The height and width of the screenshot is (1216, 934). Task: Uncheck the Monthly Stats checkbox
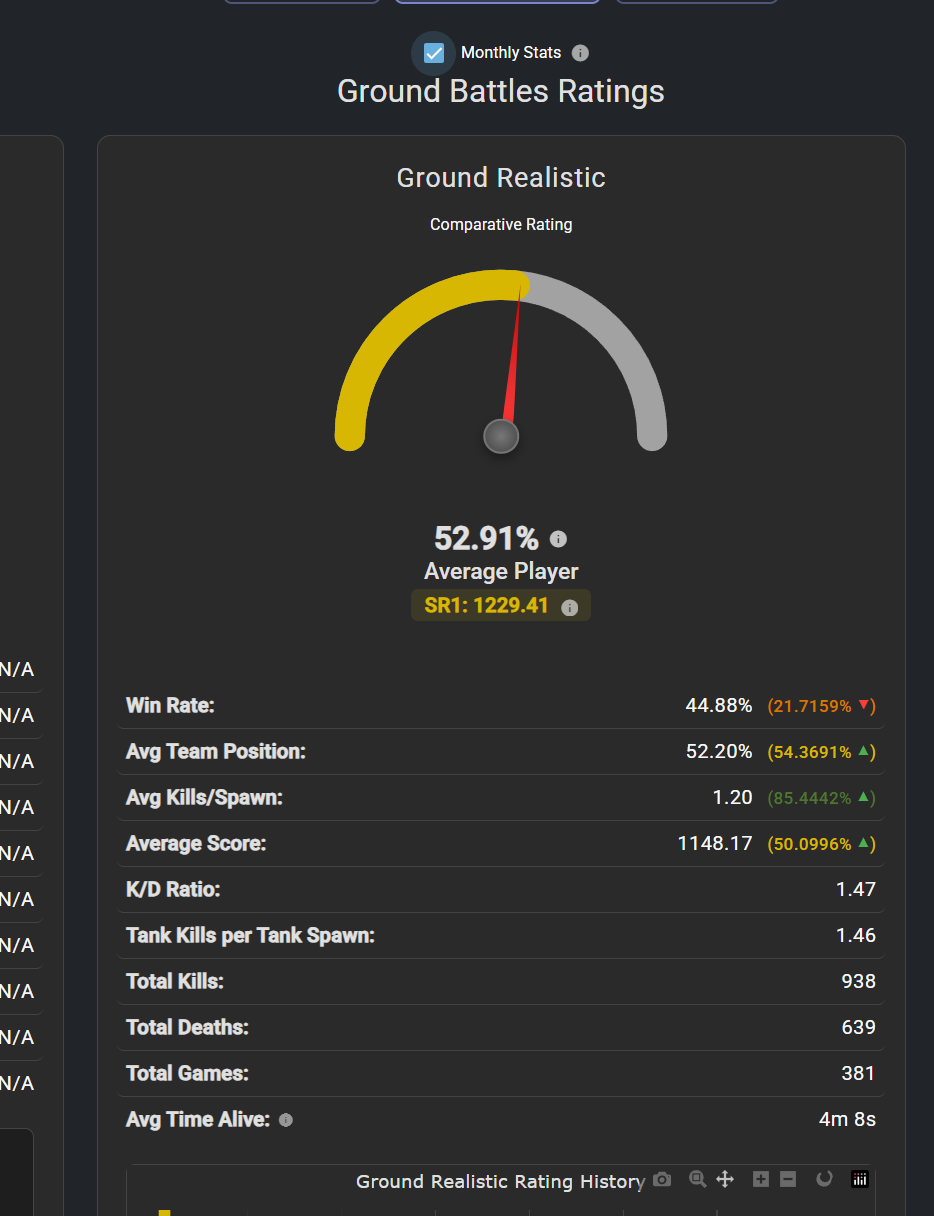tap(434, 53)
